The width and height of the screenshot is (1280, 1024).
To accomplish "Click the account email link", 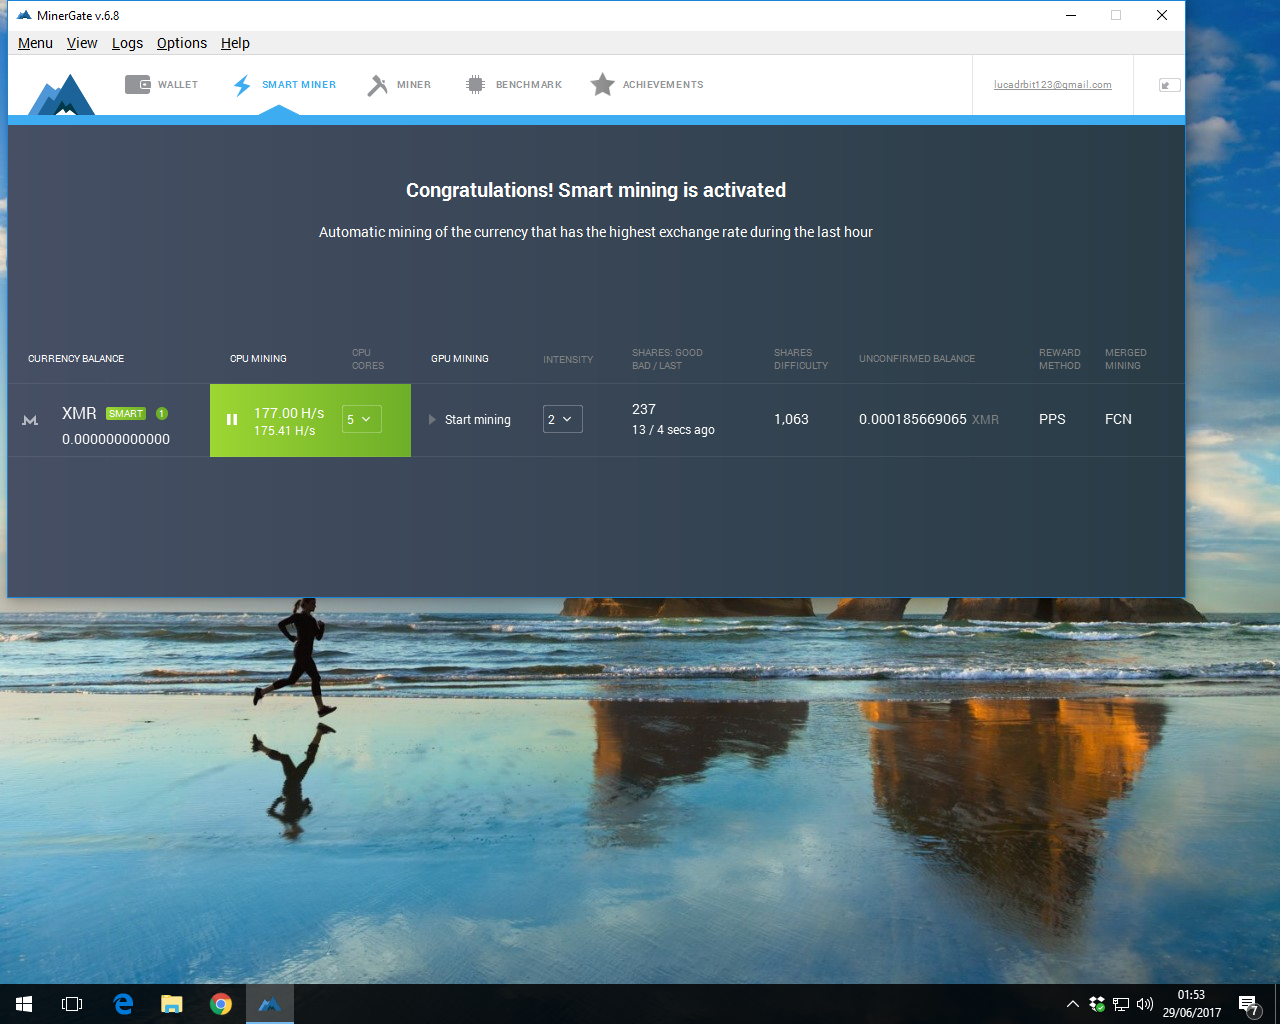I will tap(1053, 85).
